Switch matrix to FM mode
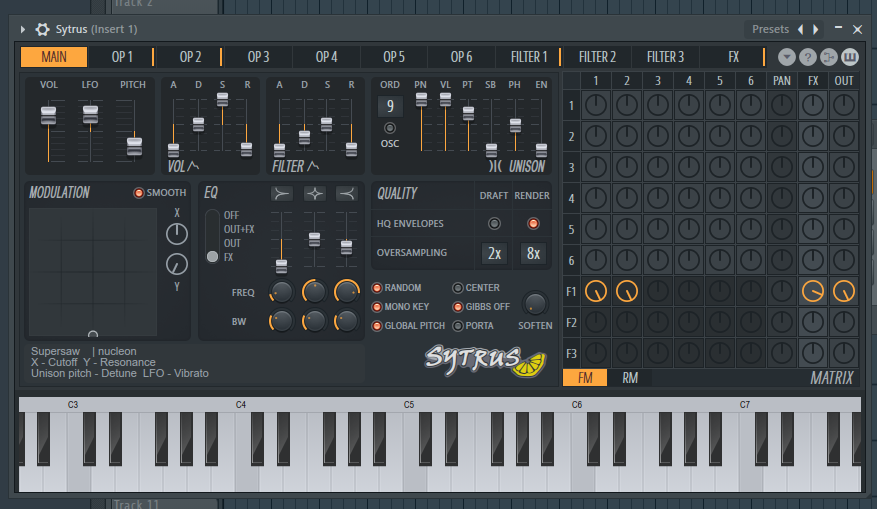 click(585, 378)
